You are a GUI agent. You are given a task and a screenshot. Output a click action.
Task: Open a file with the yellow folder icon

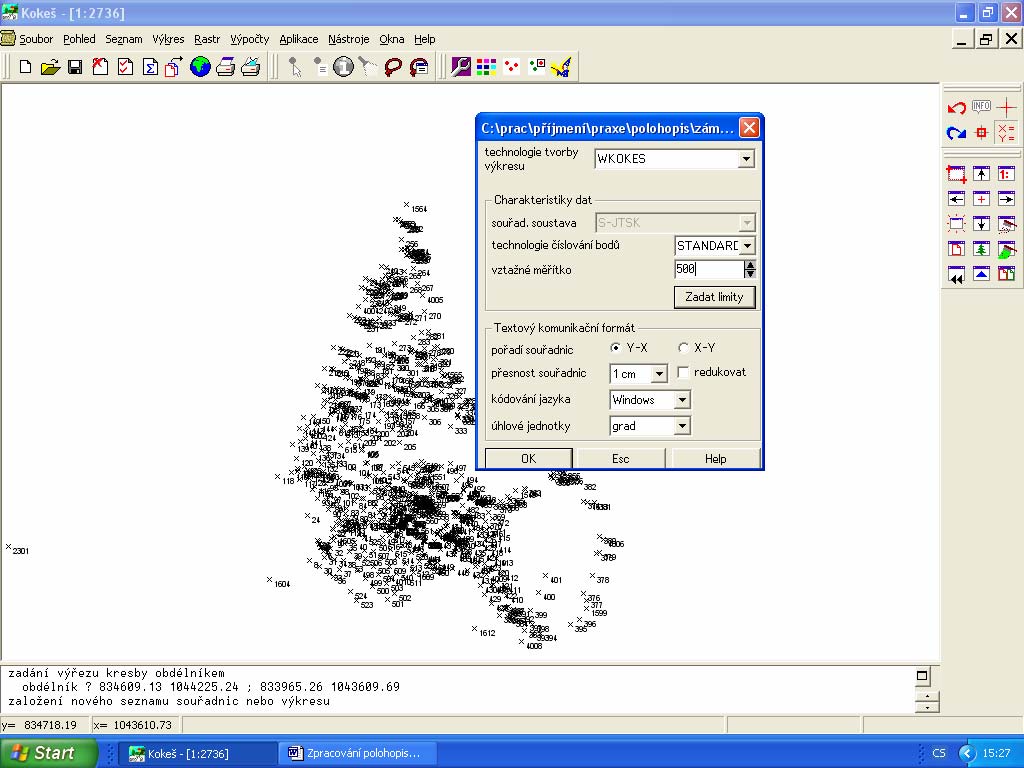(50, 67)
